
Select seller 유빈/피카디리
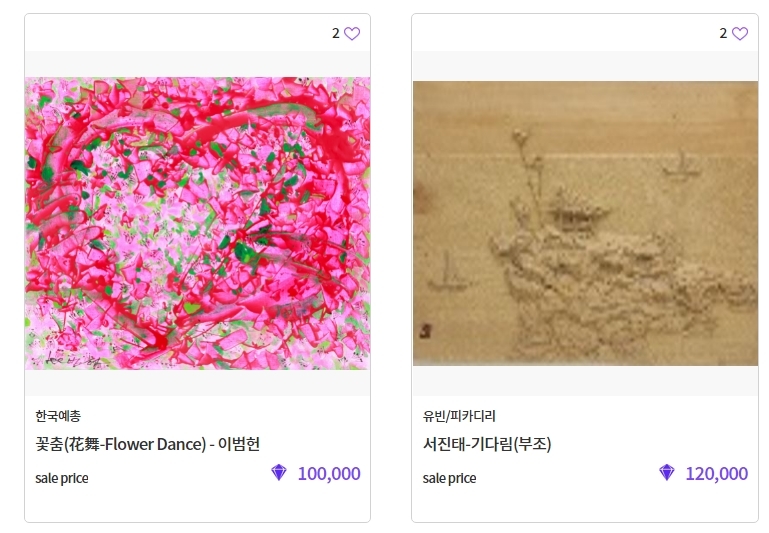click(459, 416)
